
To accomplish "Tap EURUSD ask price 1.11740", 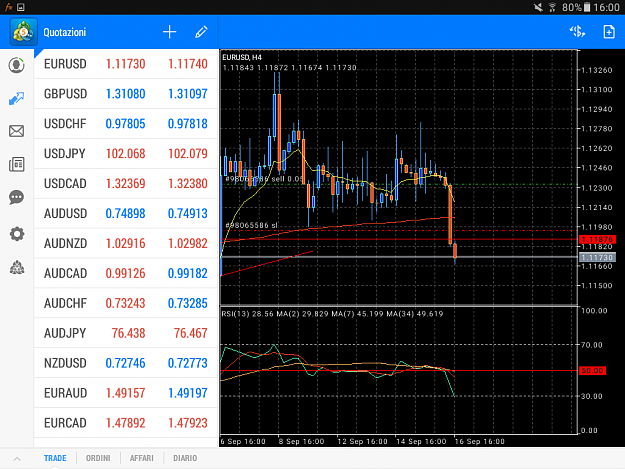I will 188,64.
